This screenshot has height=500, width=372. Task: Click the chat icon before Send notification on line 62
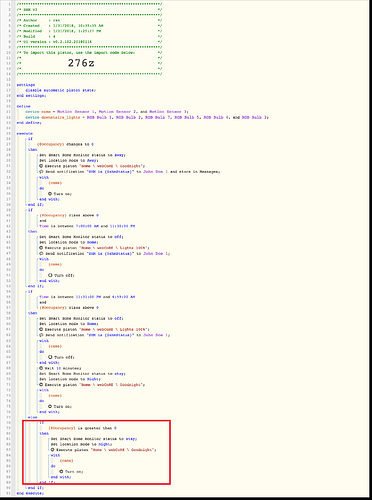pyautogui.click(x=41, y=335)
